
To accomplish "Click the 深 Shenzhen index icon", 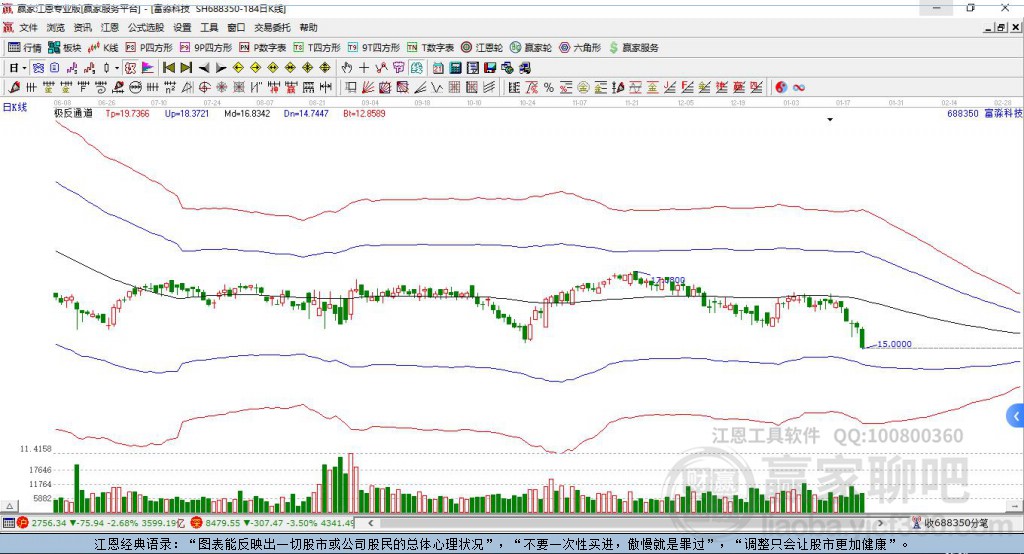I will 197,523.
